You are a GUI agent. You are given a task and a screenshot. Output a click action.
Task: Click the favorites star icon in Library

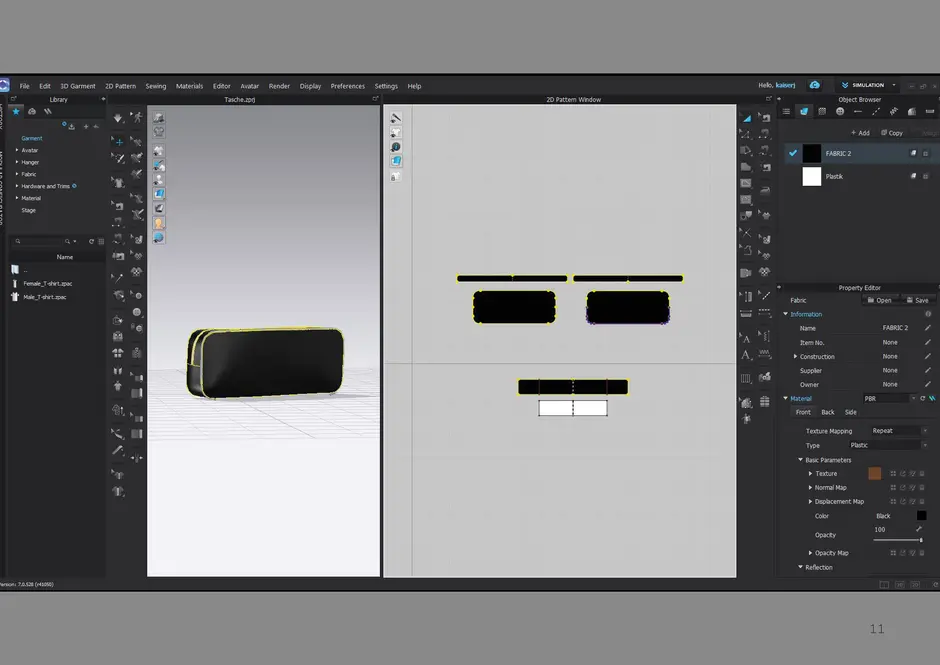point(16,112)
